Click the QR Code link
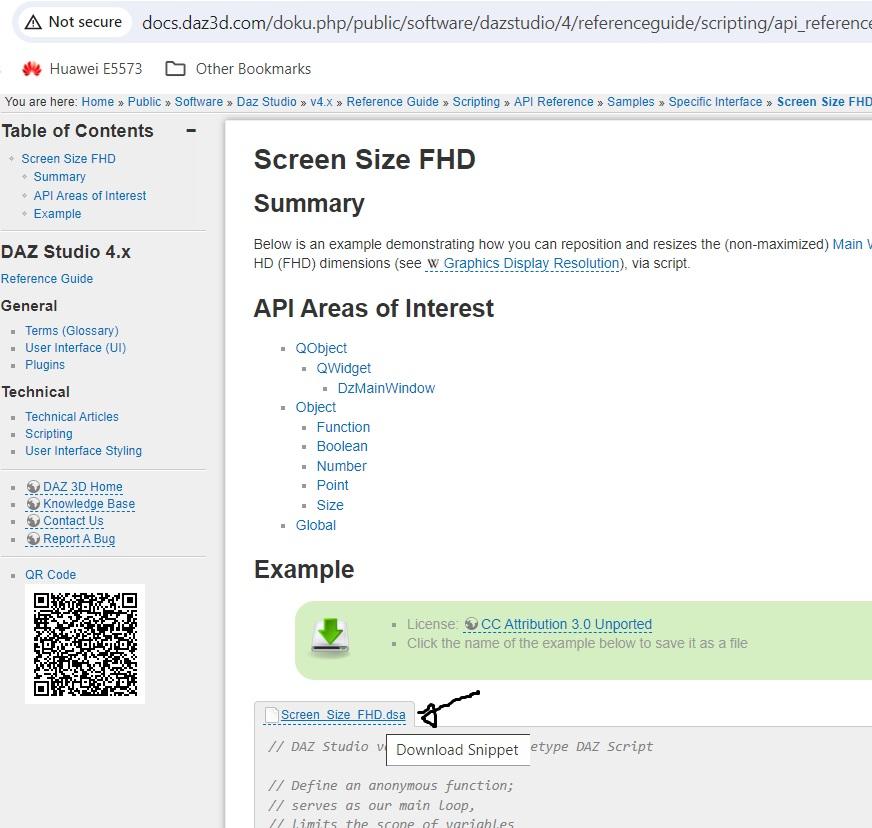Viewport: 872px width, 828px height. [x=51, y=575]
